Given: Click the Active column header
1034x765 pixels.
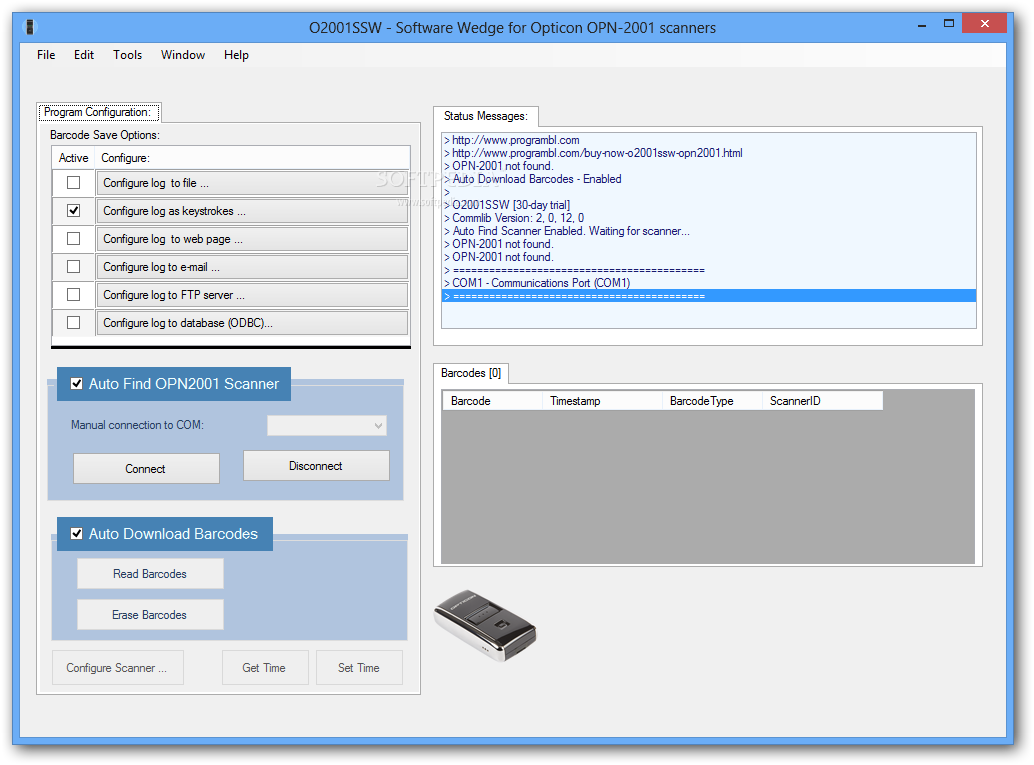Looking at the screenshot, I should tap(73, 158).
